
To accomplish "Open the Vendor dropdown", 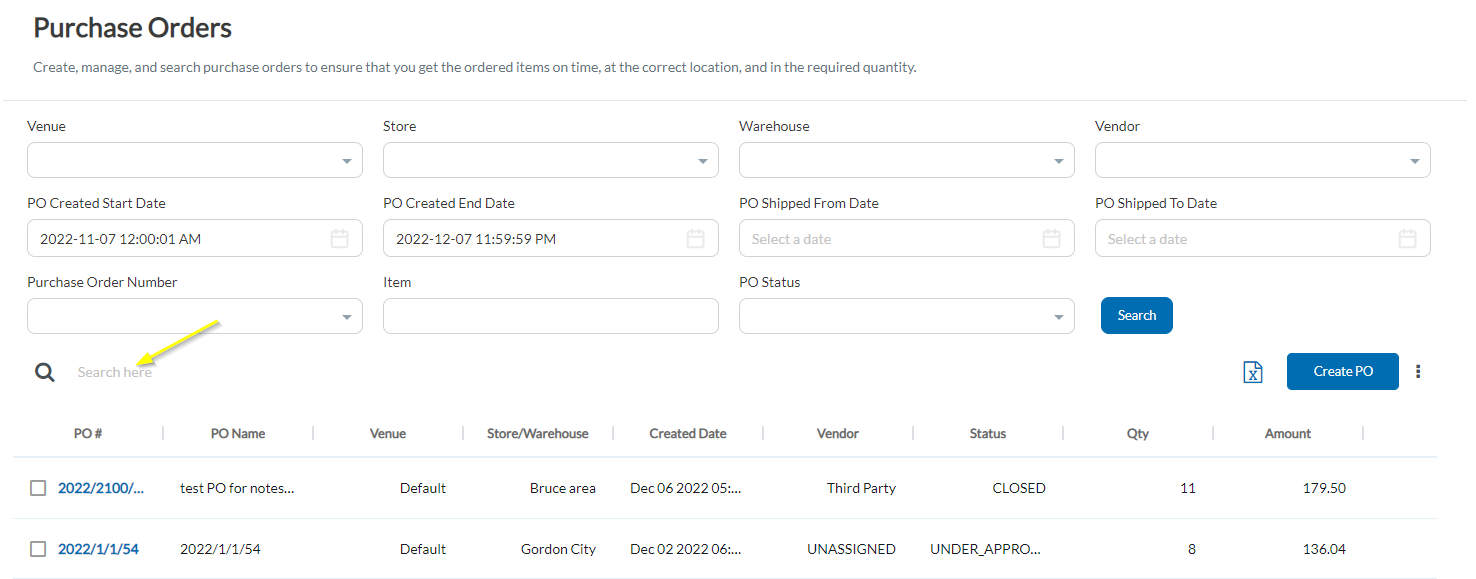I will coord(1415,160).
